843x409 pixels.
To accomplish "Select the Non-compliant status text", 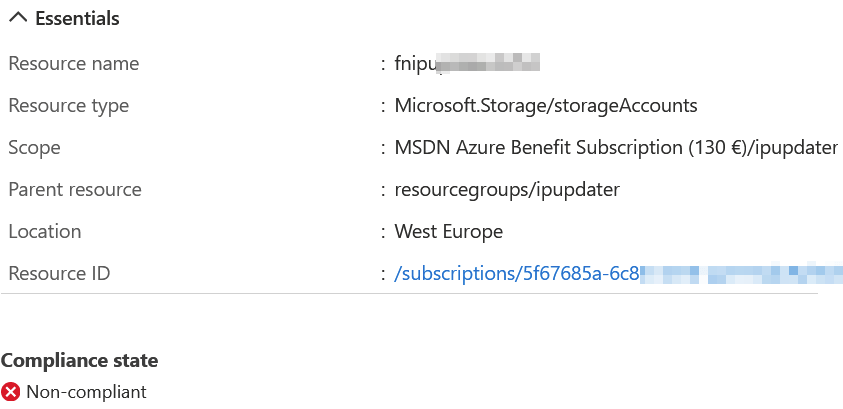I will [86, 392].
